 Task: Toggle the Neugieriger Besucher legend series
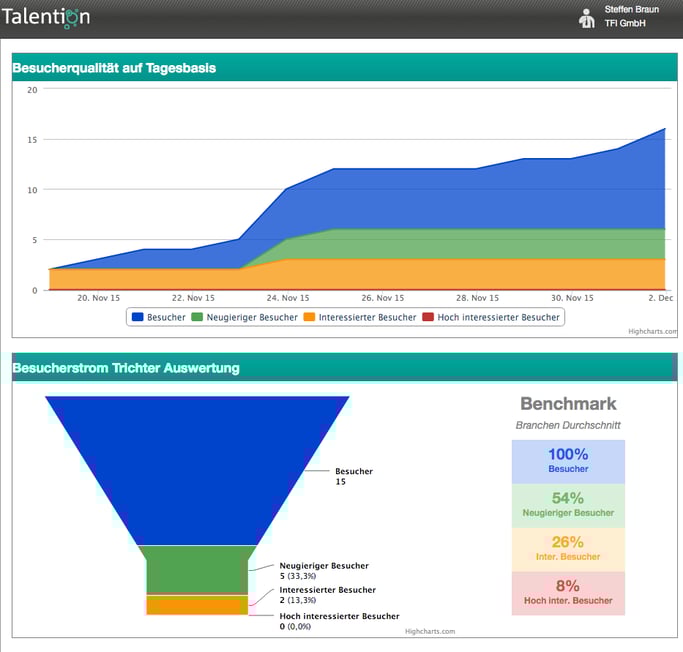tap(244, 317)
